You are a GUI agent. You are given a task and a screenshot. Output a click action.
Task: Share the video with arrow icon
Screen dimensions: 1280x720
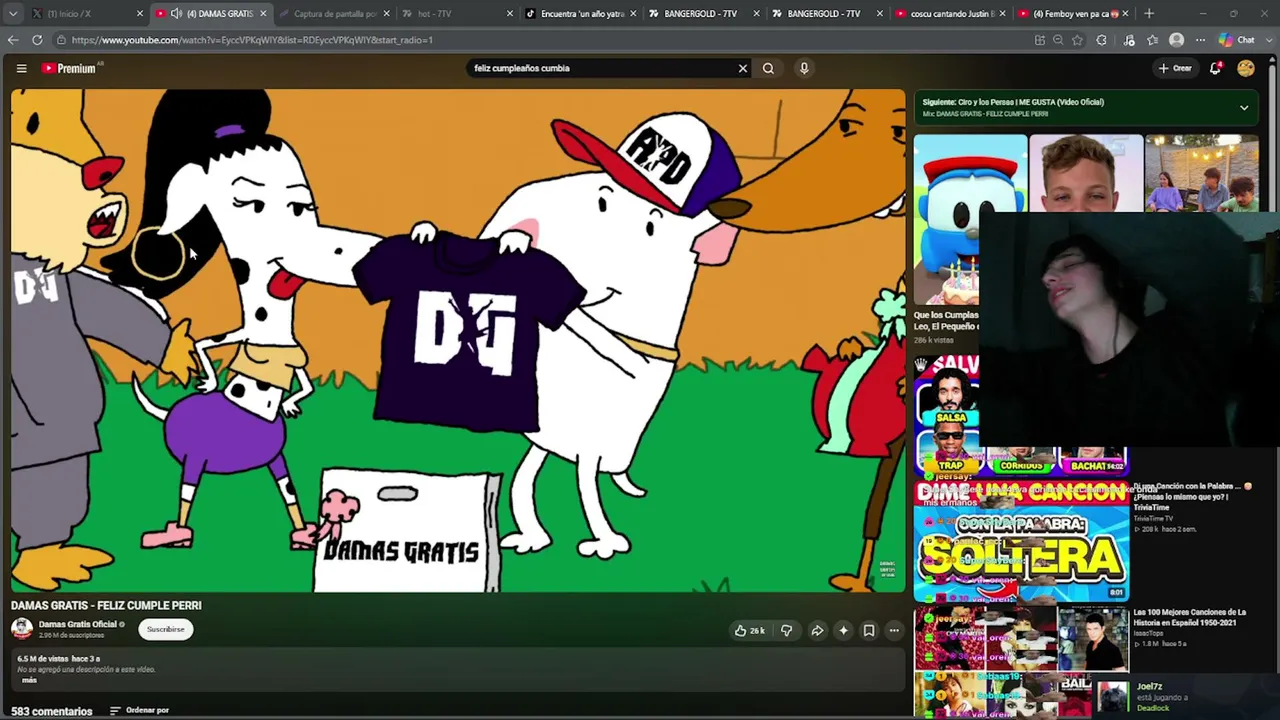pyautogui.click(x=817, y=631)
